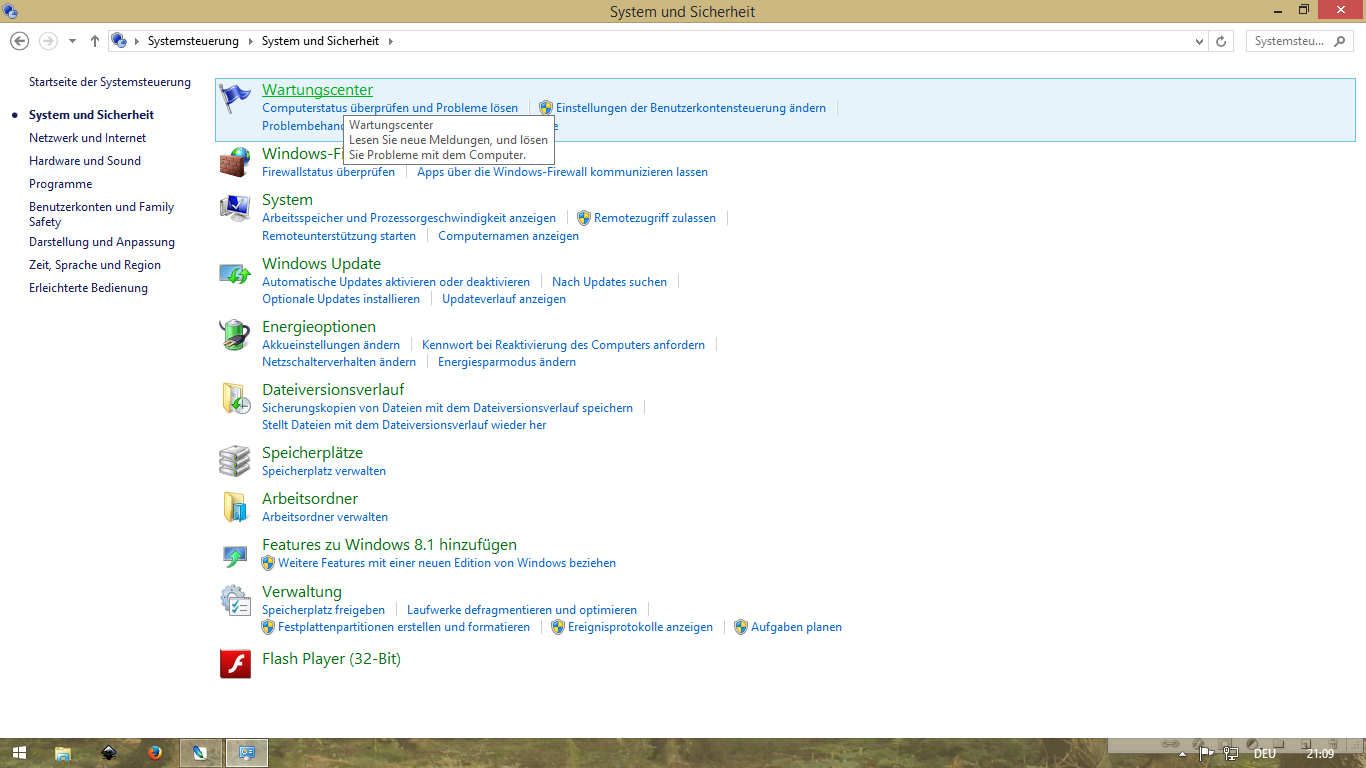
Task: Click Aufgaben planen
Action: point(796,627)
